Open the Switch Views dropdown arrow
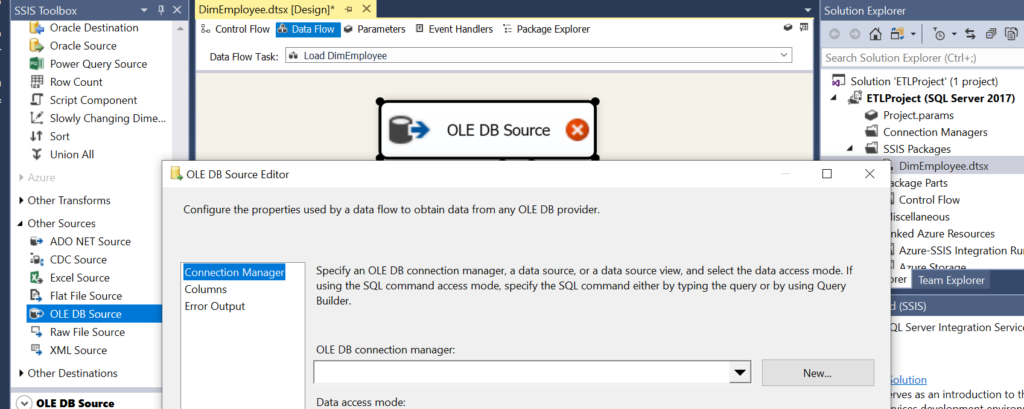This screenshot has height=409, width=1024. [912, 34]
